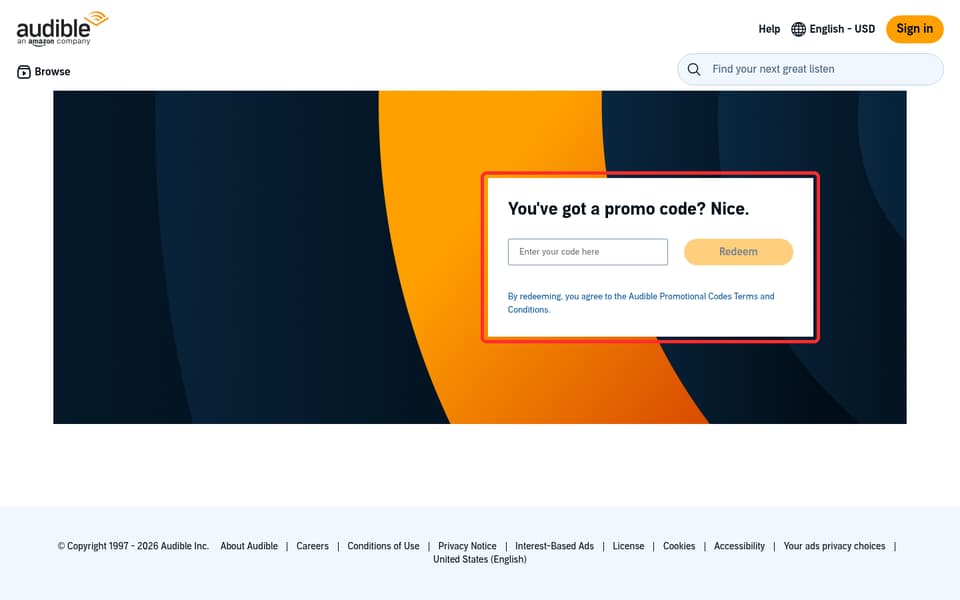Open the Audible logo home link
960x600 pixels.
[62, 28]
